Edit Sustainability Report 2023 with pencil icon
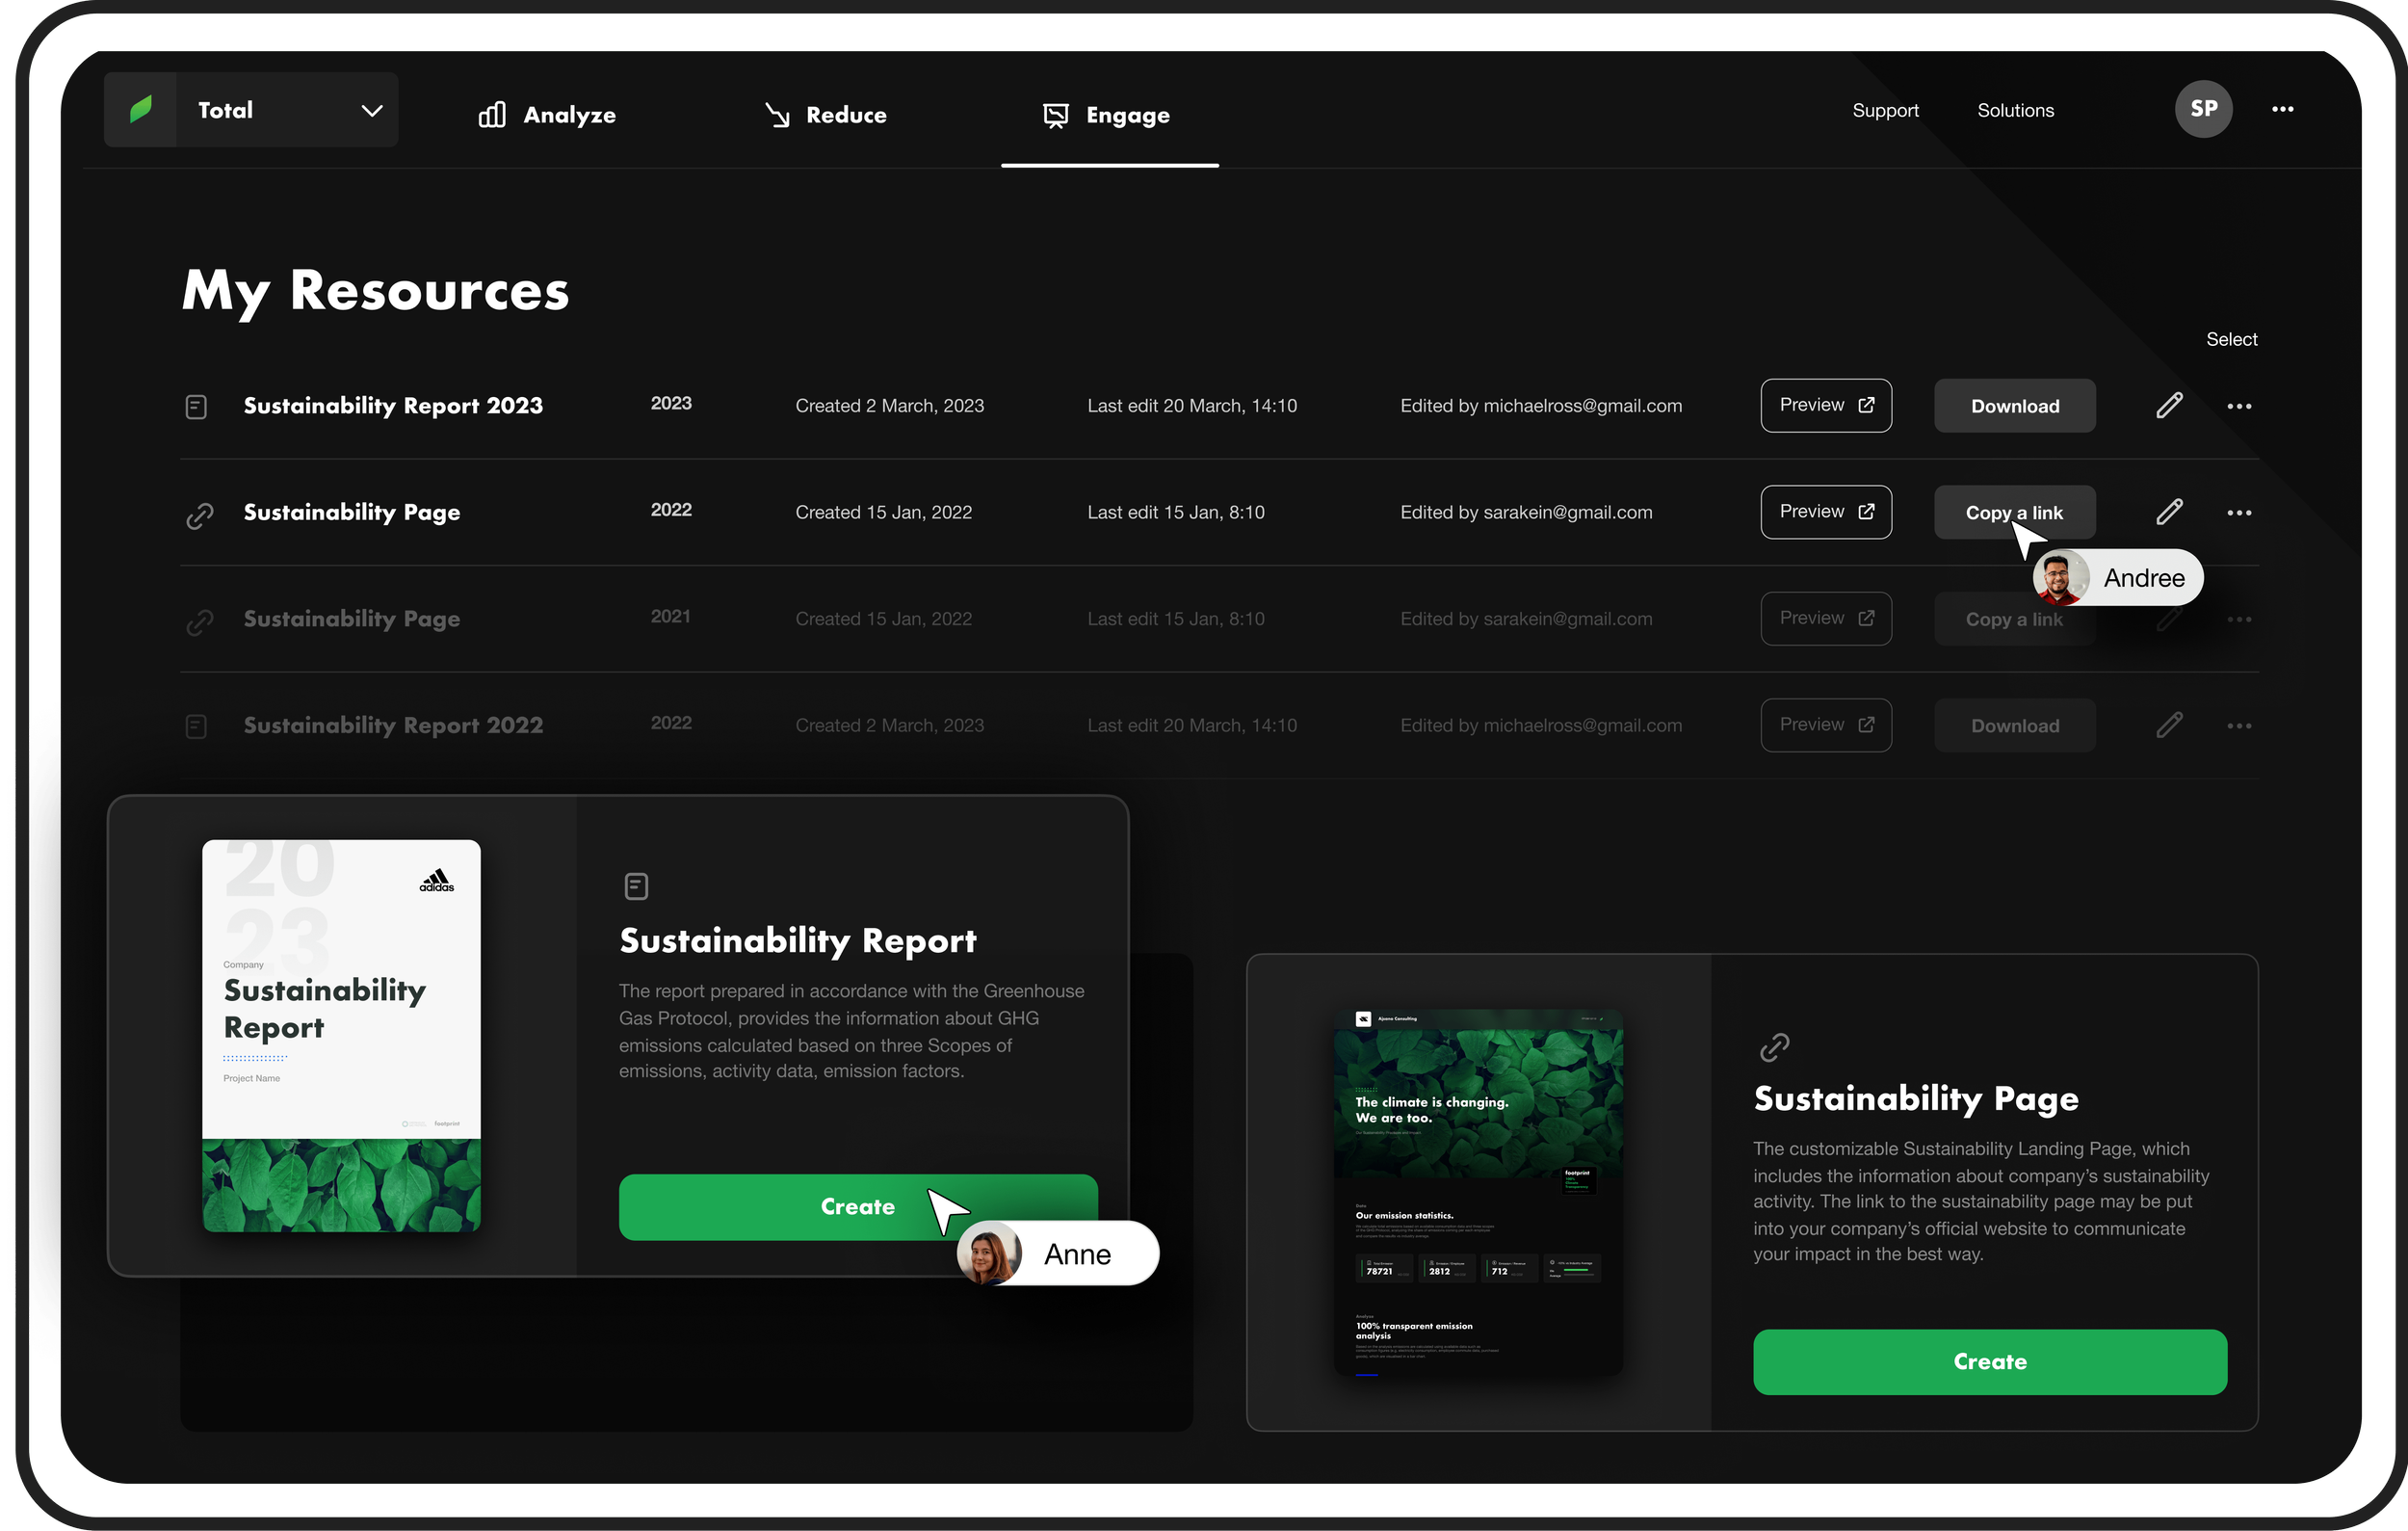 (x=2169, y=405)
